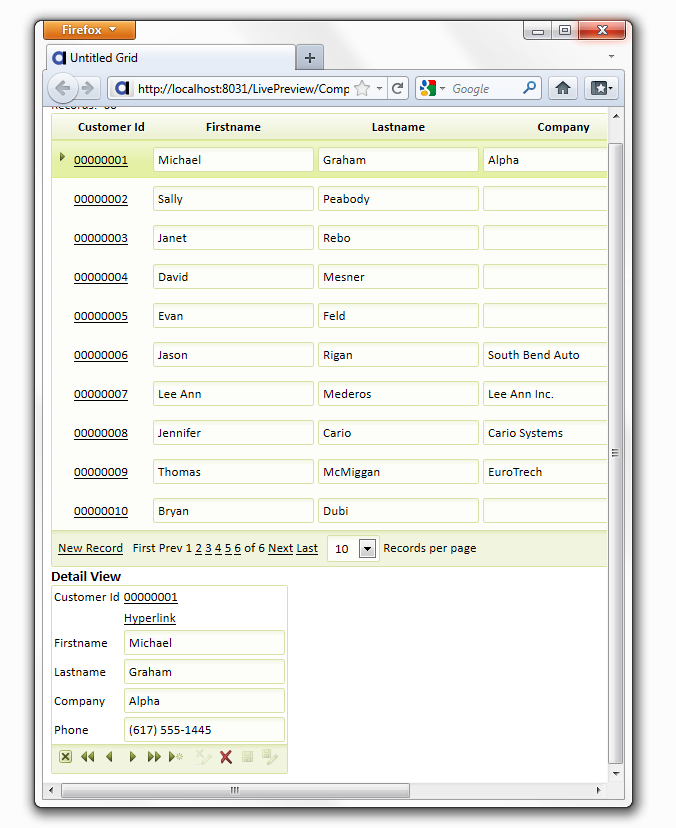The image size is (676, 828).
Task: Go to page 4 of the grid
Action: click(218, 548)
